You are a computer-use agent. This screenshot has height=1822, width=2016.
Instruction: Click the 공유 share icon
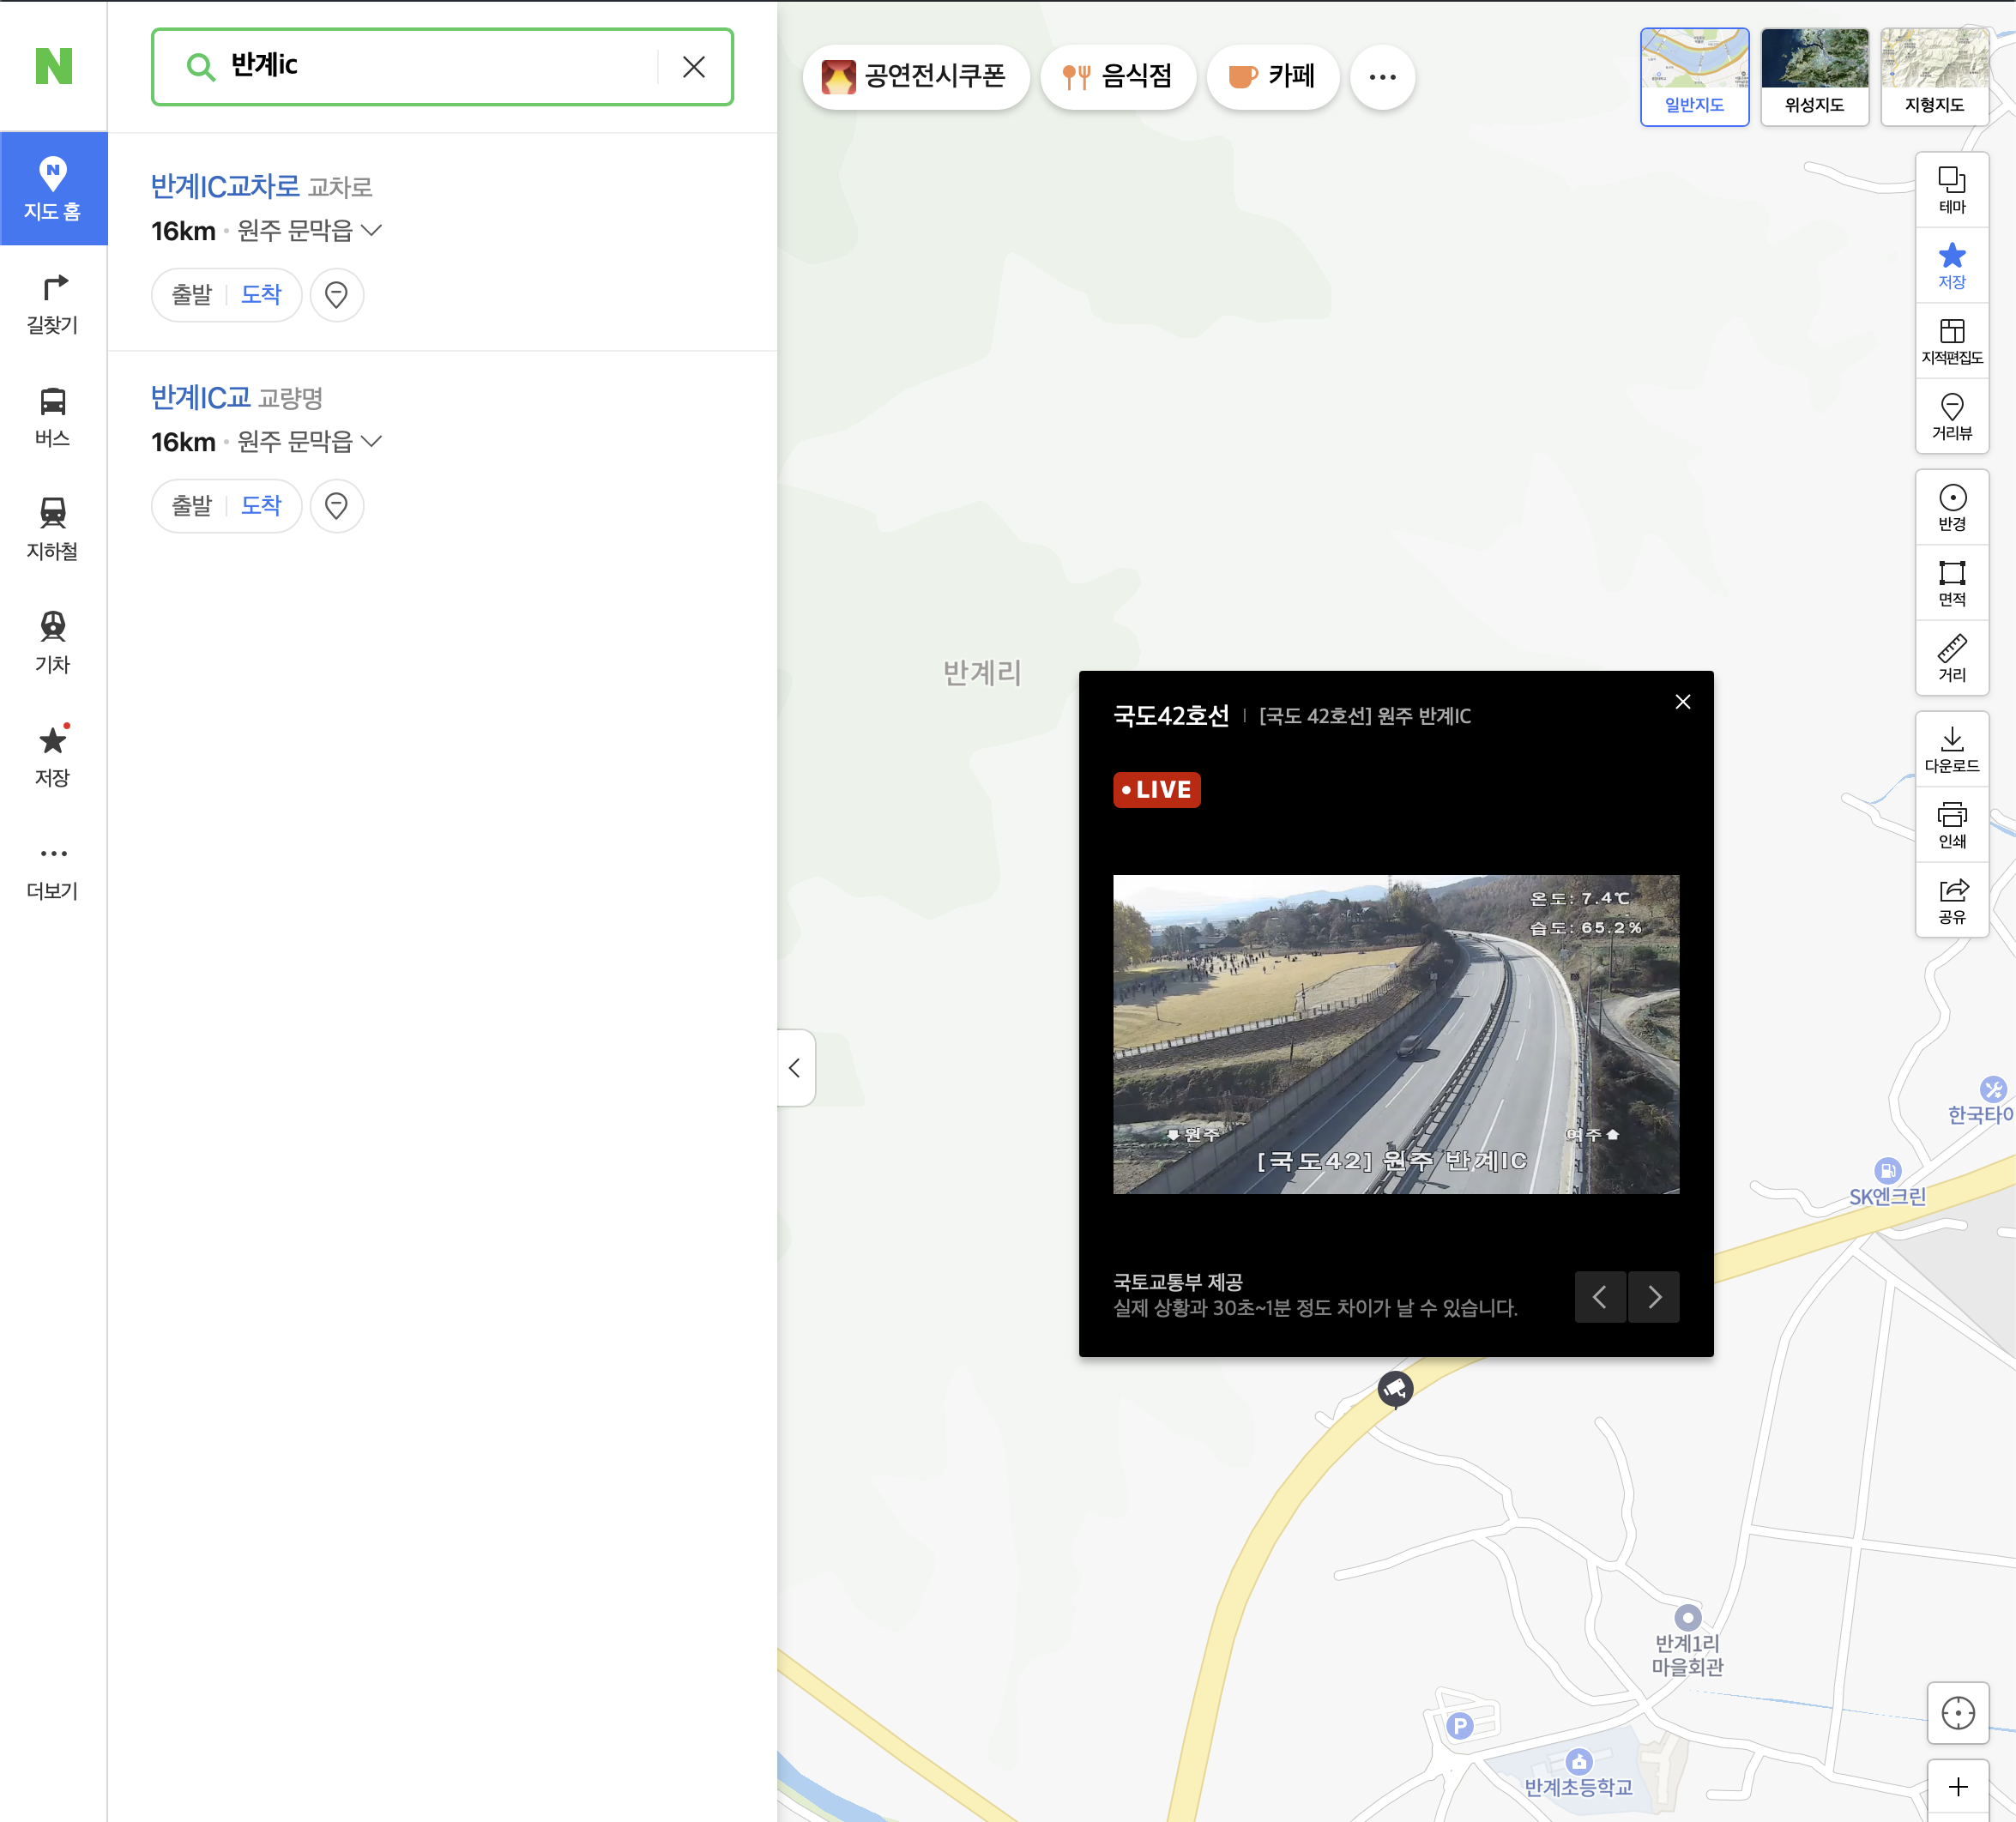[x=1951, y=900]
